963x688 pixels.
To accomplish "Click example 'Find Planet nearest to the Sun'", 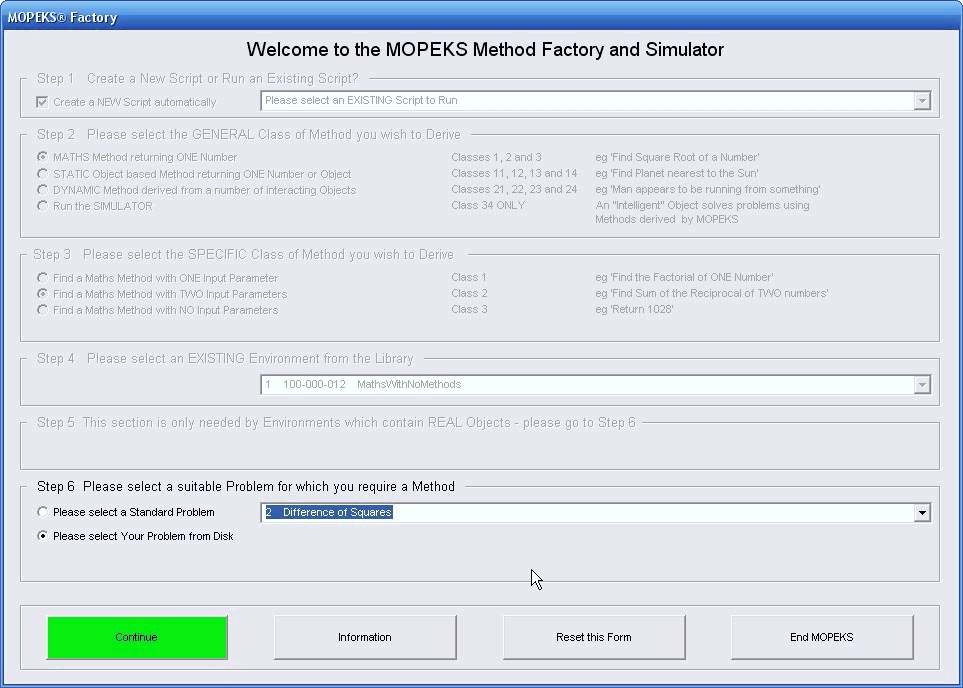I will tap(677, 173).
